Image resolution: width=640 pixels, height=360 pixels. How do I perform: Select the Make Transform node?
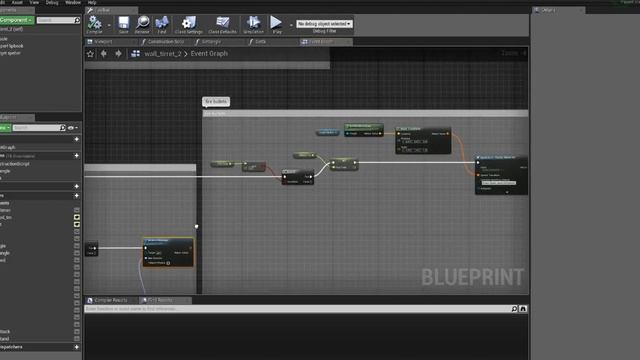(423, 140)
